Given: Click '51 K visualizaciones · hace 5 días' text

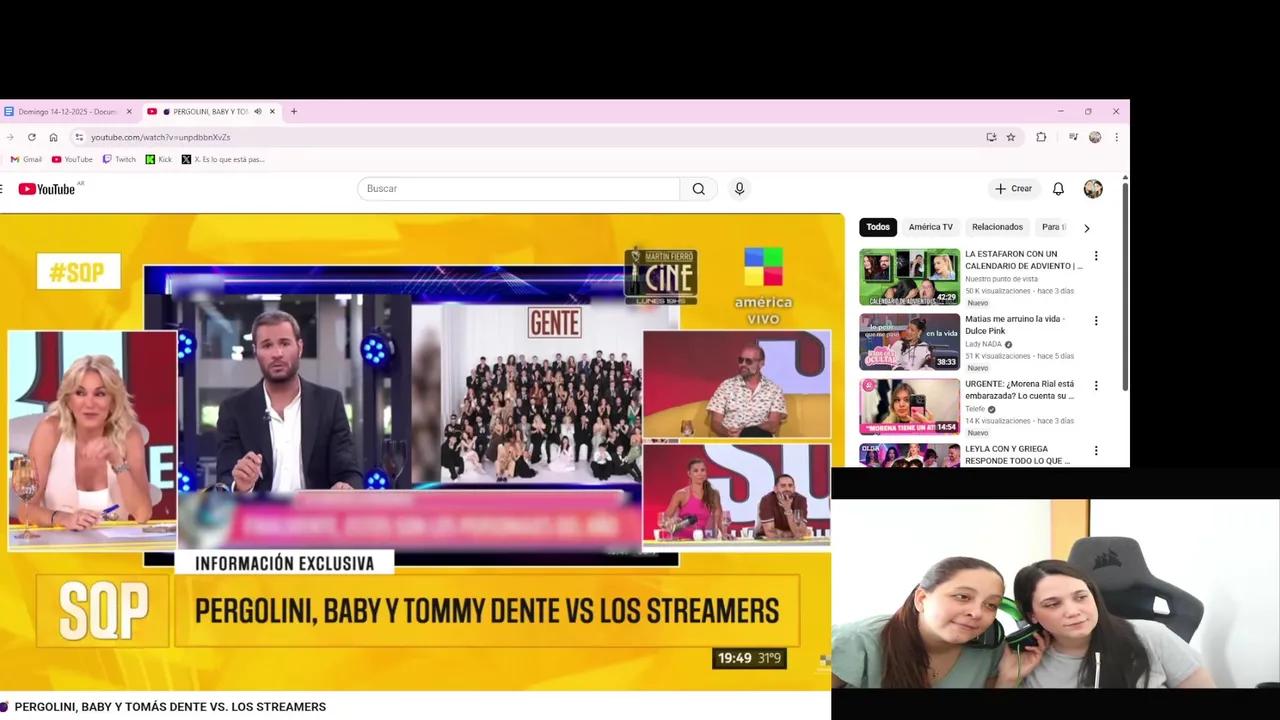Looking at the screenshot, I should click(x=1019, y=356).
